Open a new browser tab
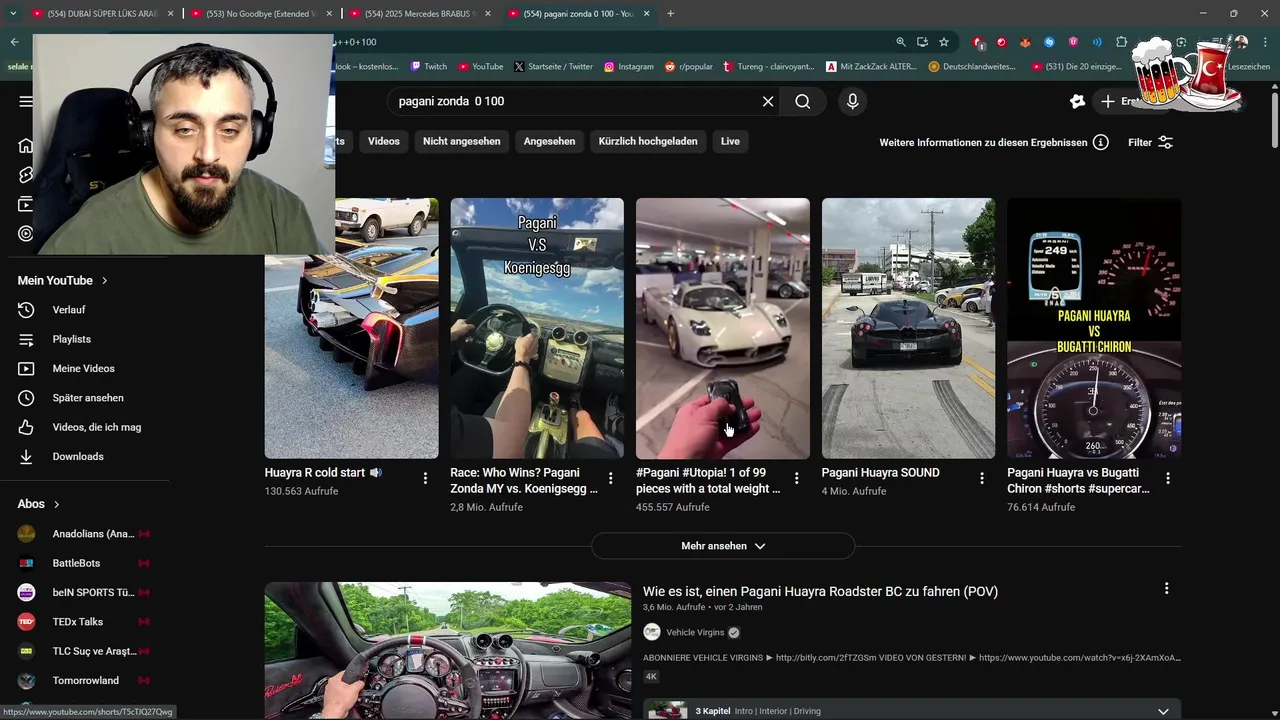 coord(670,14)
